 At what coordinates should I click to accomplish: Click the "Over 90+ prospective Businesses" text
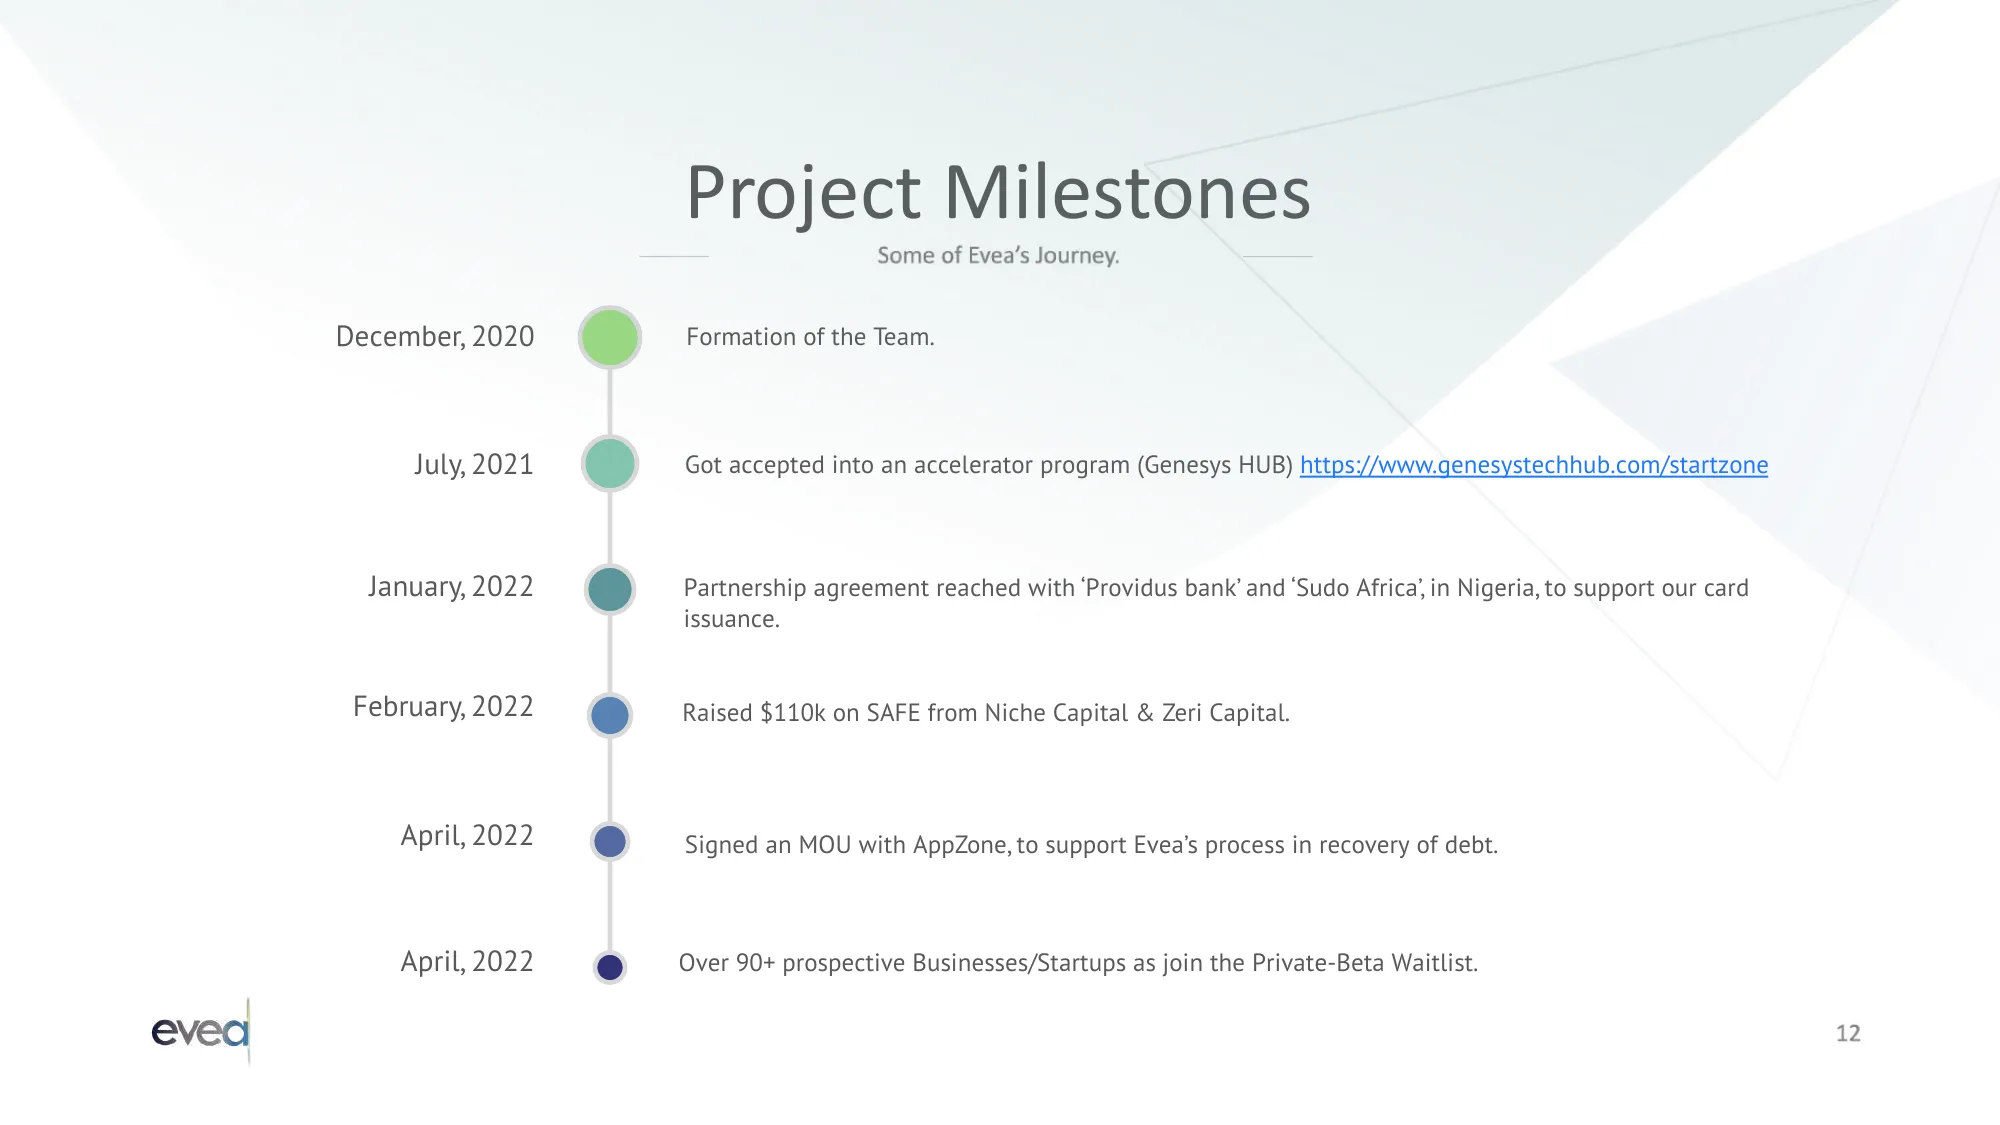[x=1078, y=963]
